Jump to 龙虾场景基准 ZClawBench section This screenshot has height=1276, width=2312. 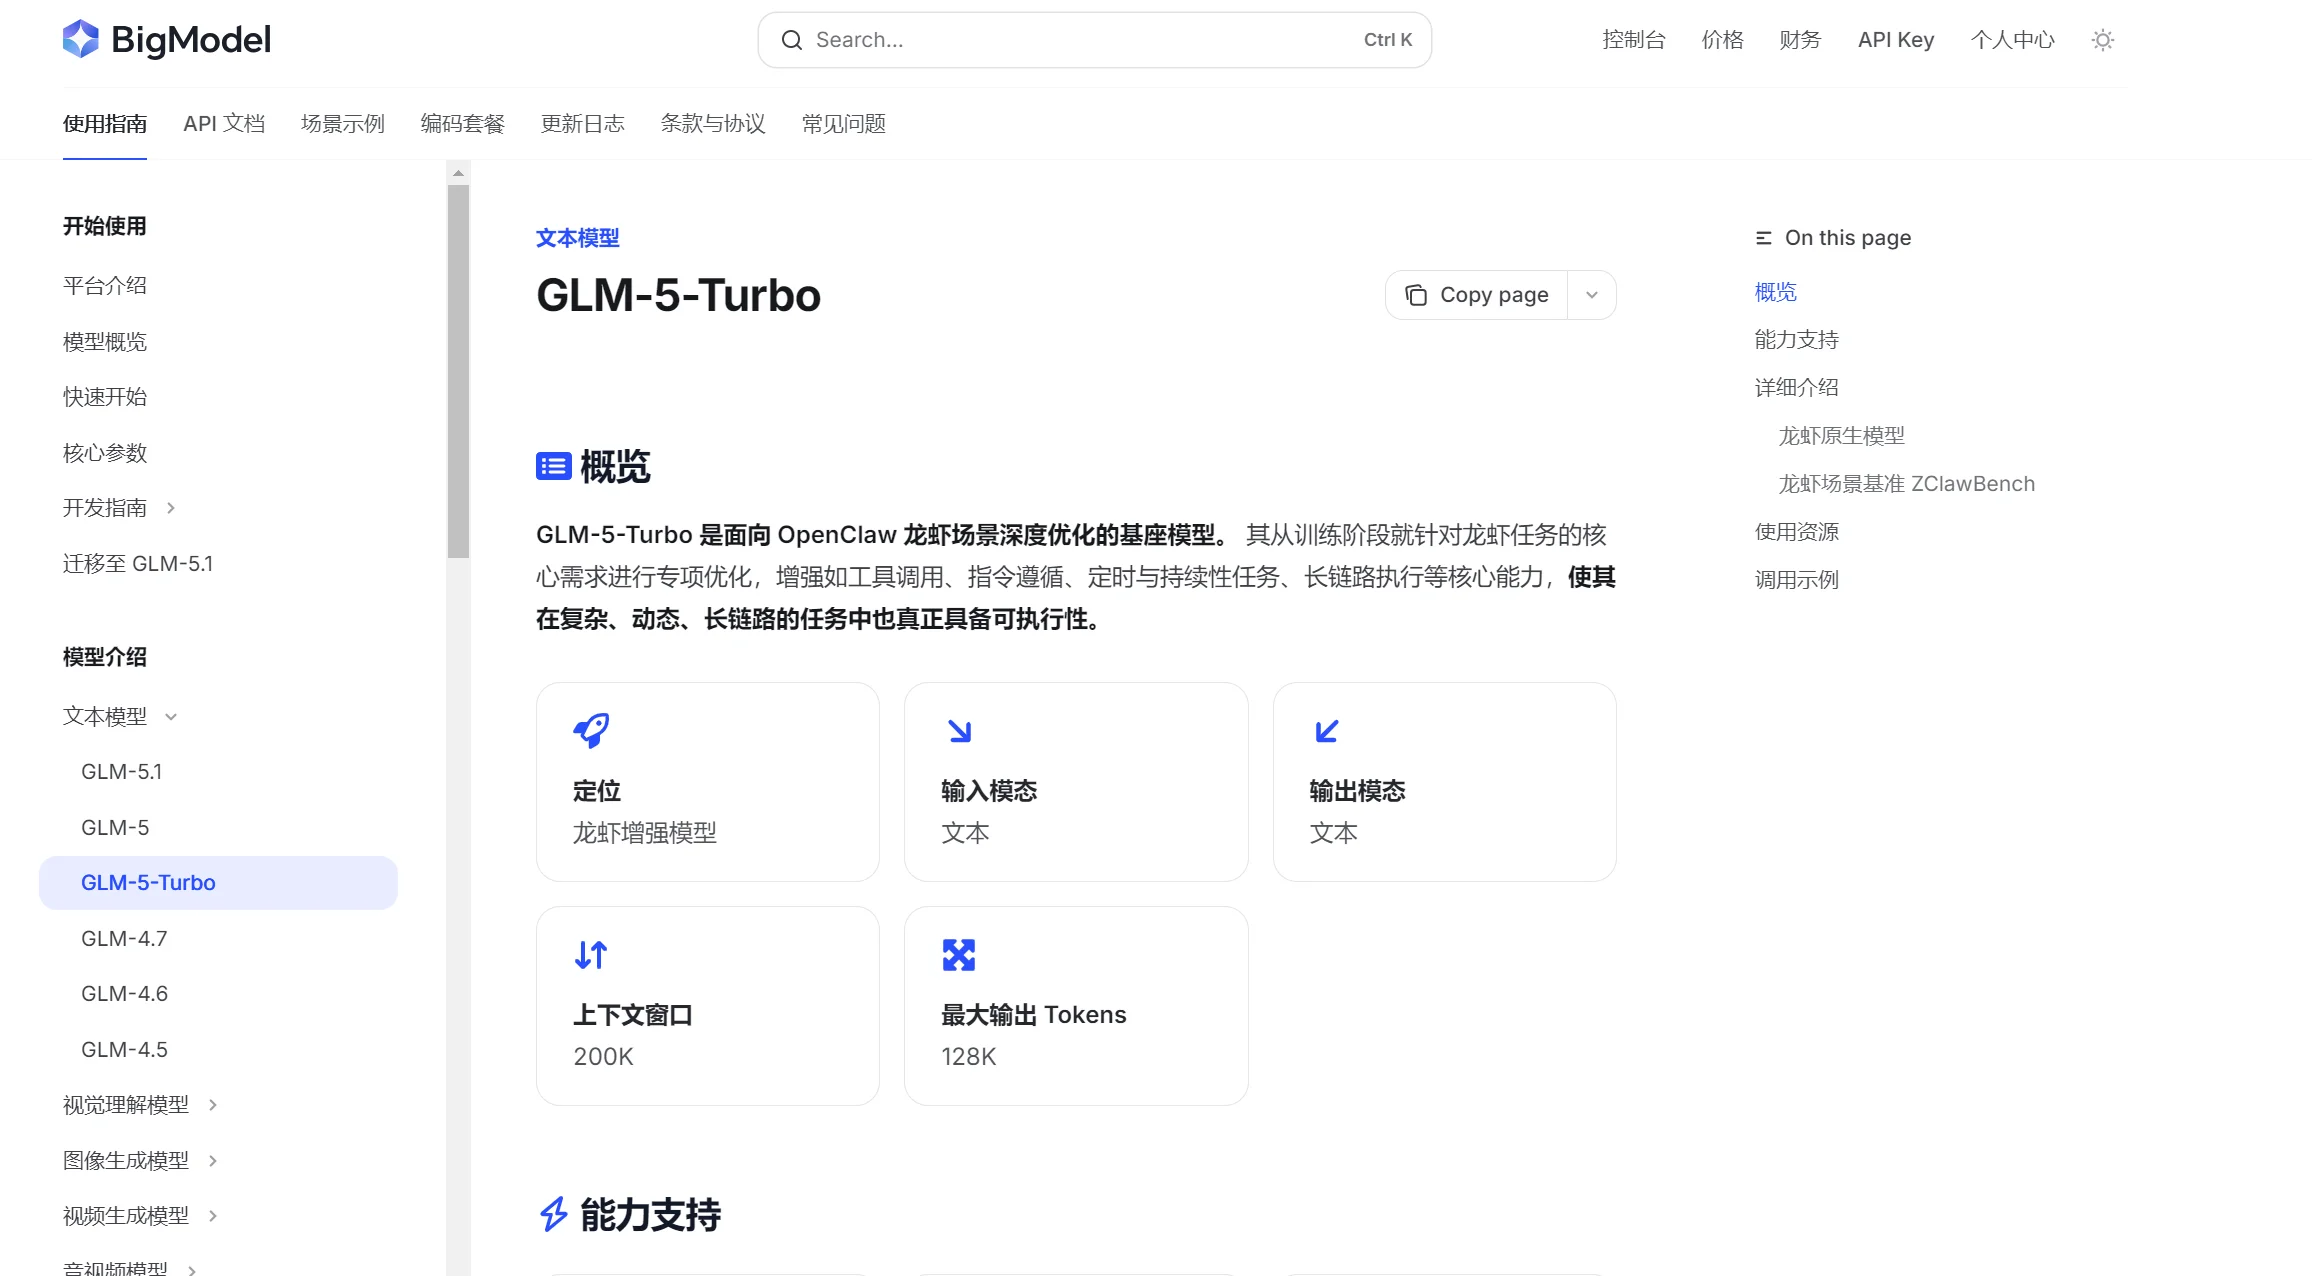[1907, 484]
